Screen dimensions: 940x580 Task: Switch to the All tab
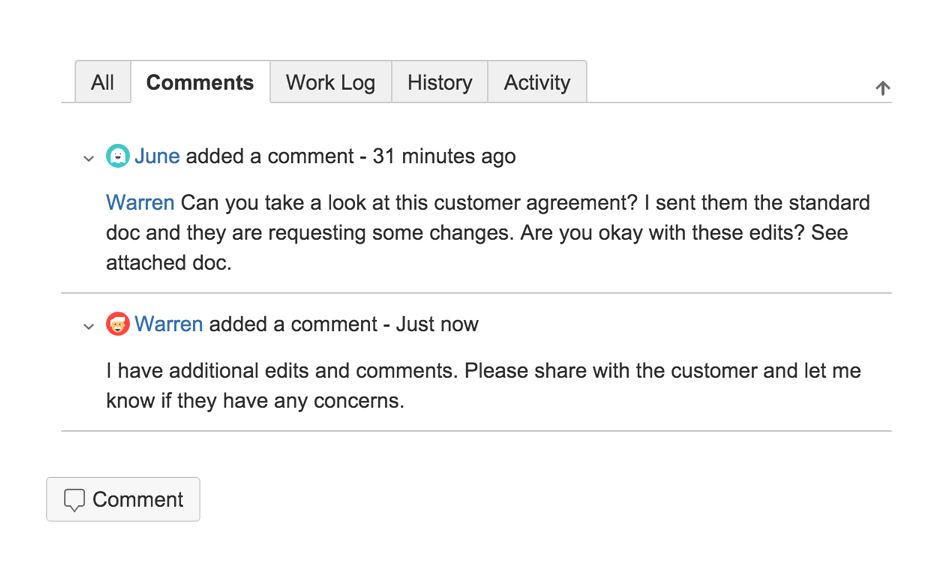102,83
